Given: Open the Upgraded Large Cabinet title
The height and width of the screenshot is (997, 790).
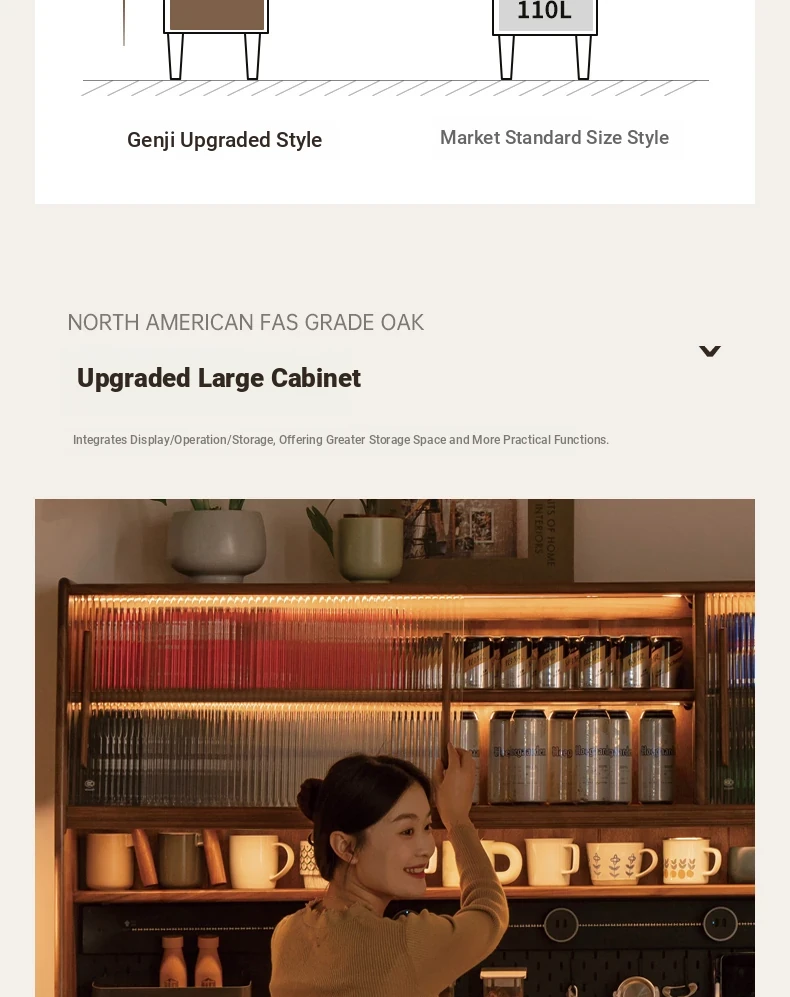Looking at the screenshot, I should click(x=219, y=378).
